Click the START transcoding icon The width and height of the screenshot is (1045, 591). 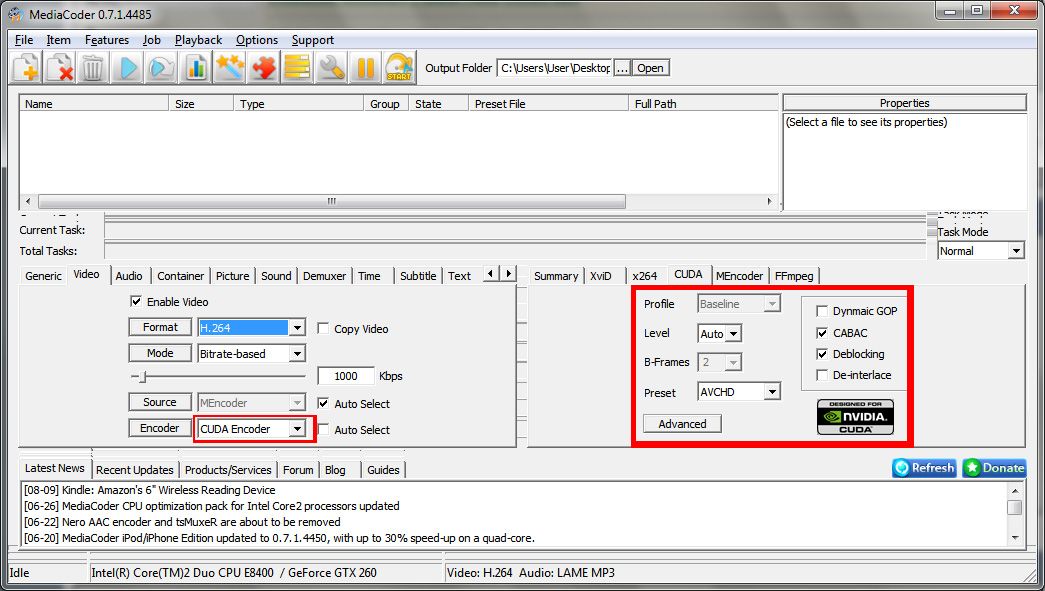pos(399,67)
